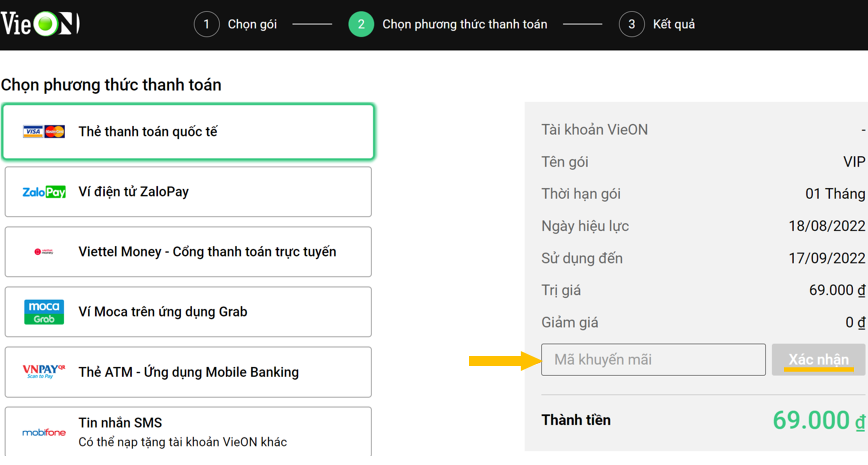Click the Trị giá label
The image size is (868, 465).
(561, 291)
